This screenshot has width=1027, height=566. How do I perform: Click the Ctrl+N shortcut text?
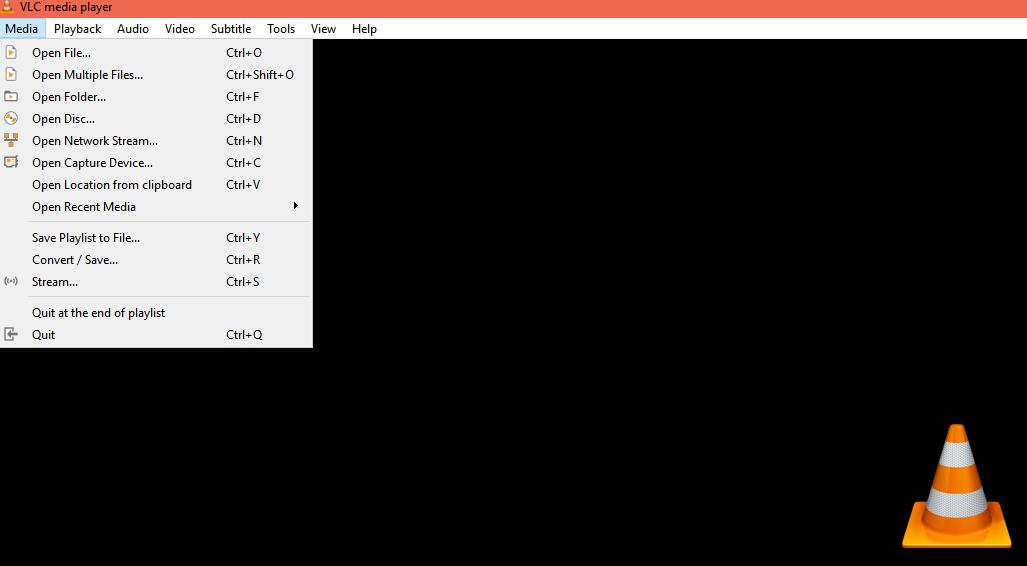tap(244, 141)
